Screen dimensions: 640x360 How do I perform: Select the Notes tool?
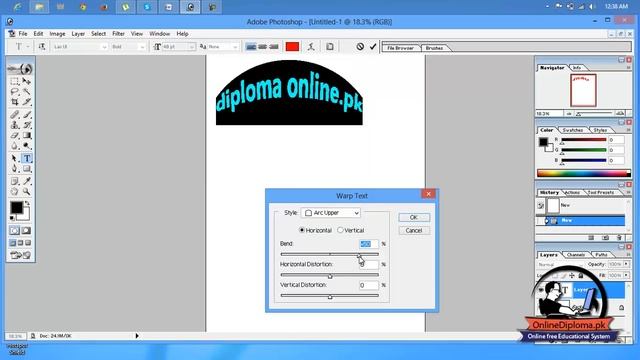(x=15, y=181)
